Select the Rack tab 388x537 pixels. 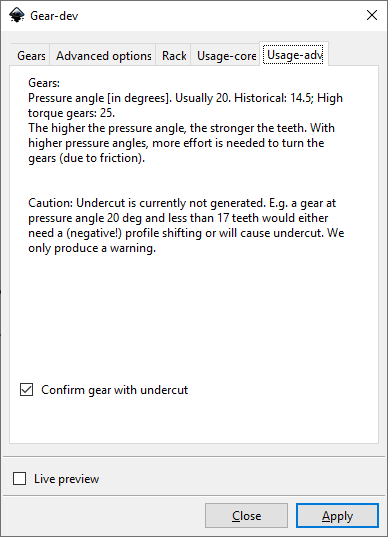[174, 55]
